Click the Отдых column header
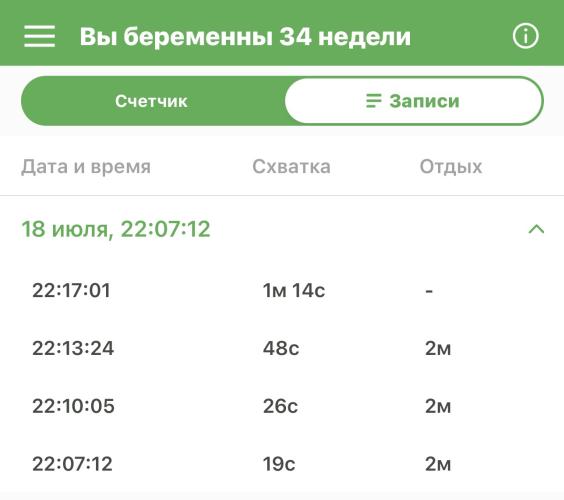Viewport: 564px width, 500px height. tap(451, 167)
